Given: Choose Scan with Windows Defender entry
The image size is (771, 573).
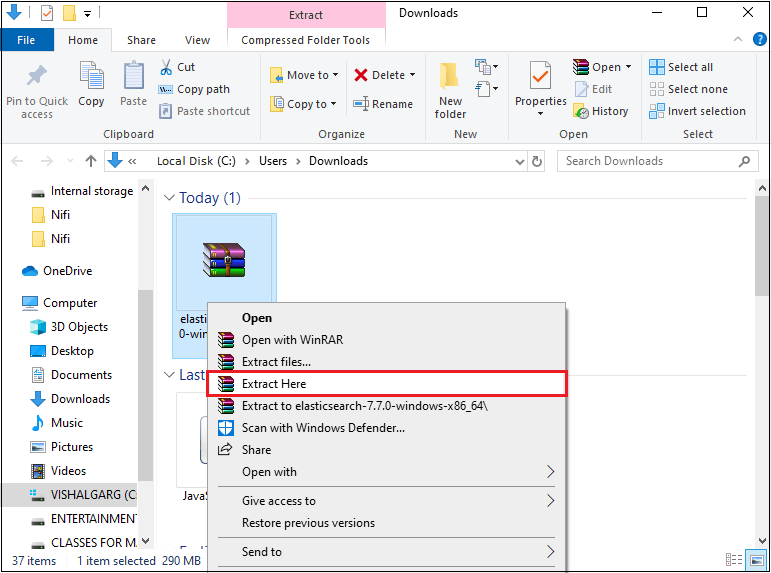Looking at the screenshot, I should pos(386,428).
